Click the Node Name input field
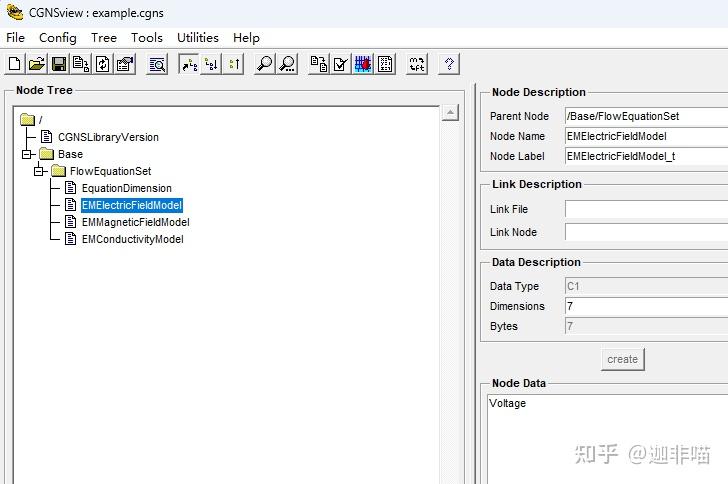This screenshot has width=728, height=484. tap(646, 136)
